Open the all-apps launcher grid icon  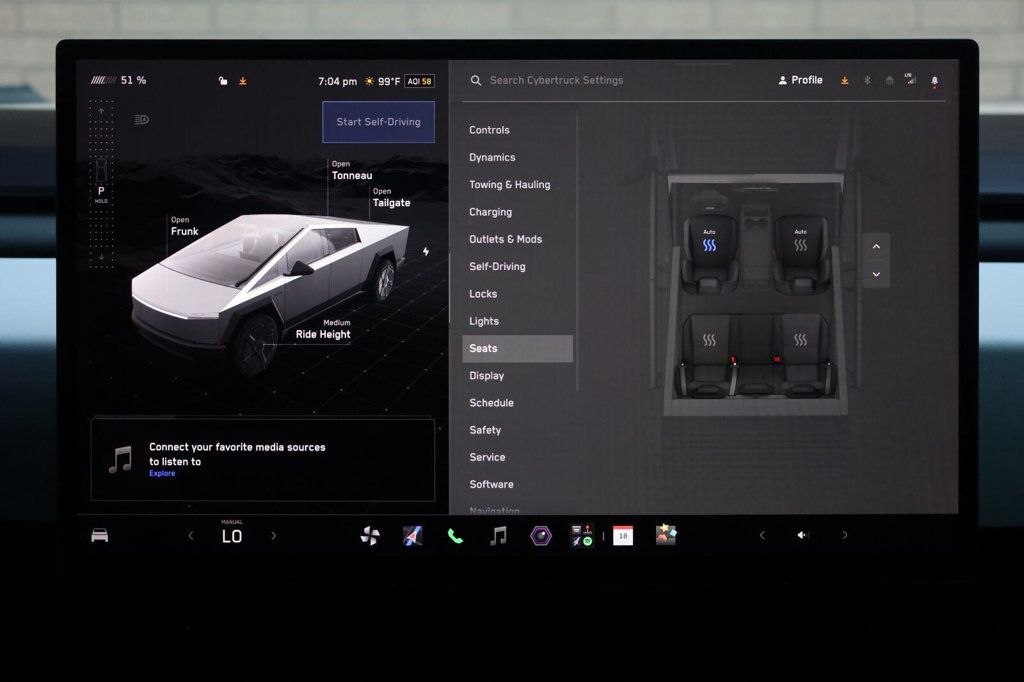581,536
